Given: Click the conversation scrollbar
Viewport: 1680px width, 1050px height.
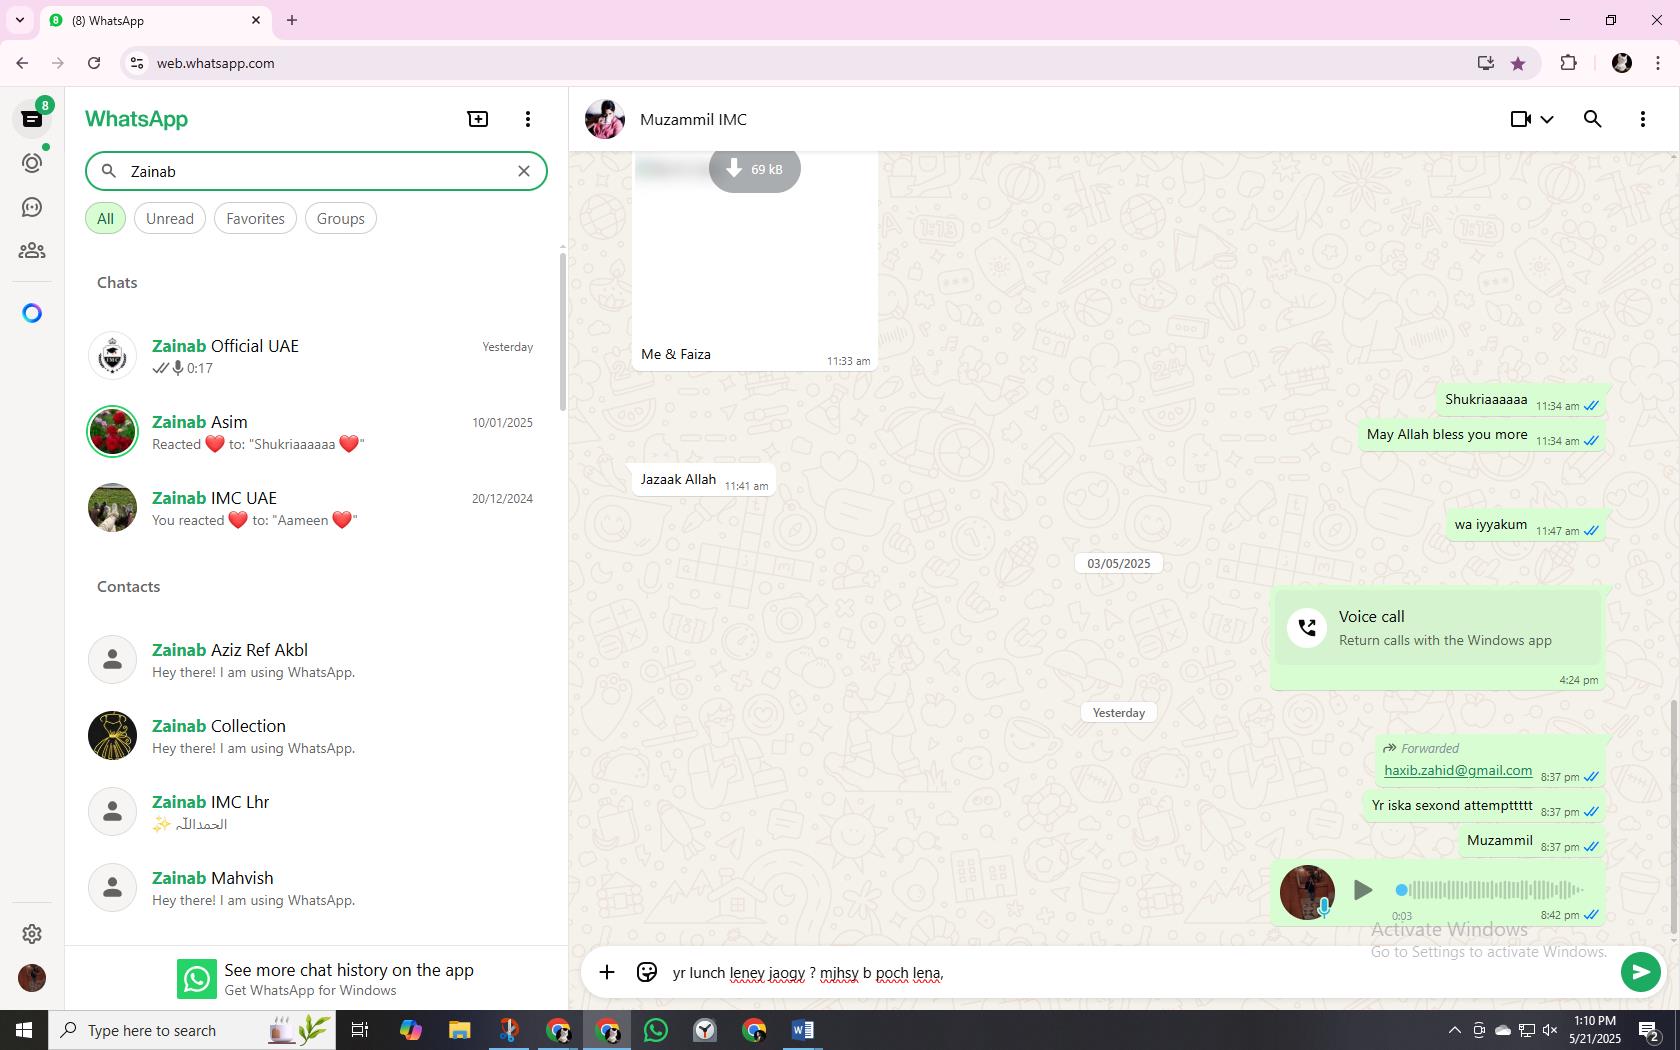Looking at the screenshot, I should (x=1674, y=818).
